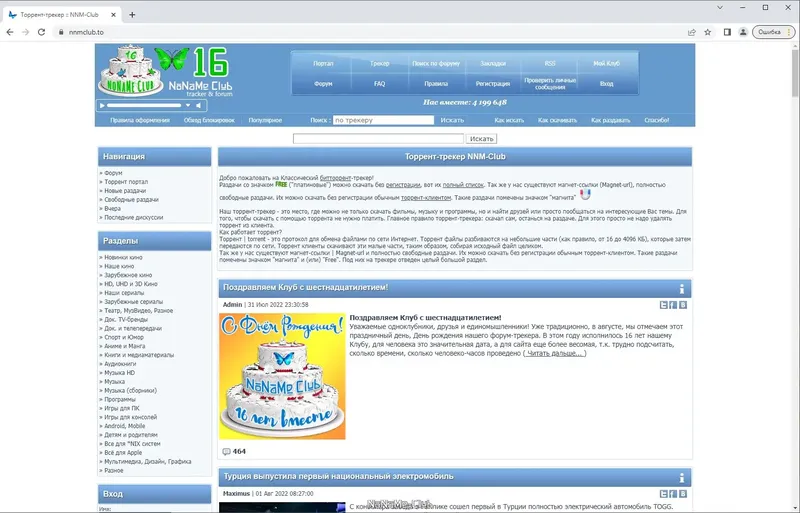The width and height of the screenshot is (800, 513).
Task: Click the Спасибо! link
Action: click(x=657, y=120)
